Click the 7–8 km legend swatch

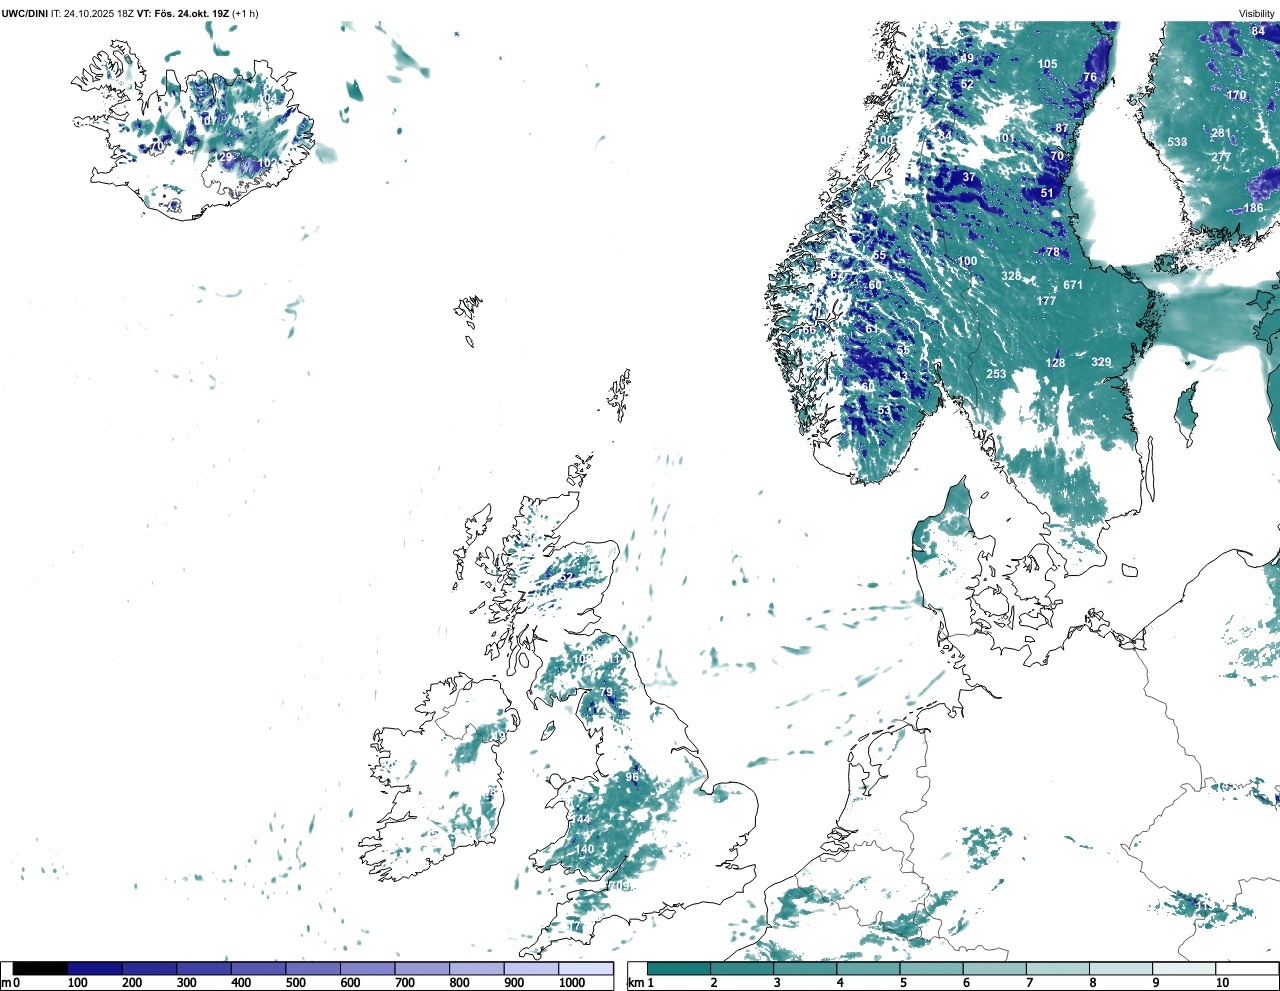click(x=1057, y=968)
